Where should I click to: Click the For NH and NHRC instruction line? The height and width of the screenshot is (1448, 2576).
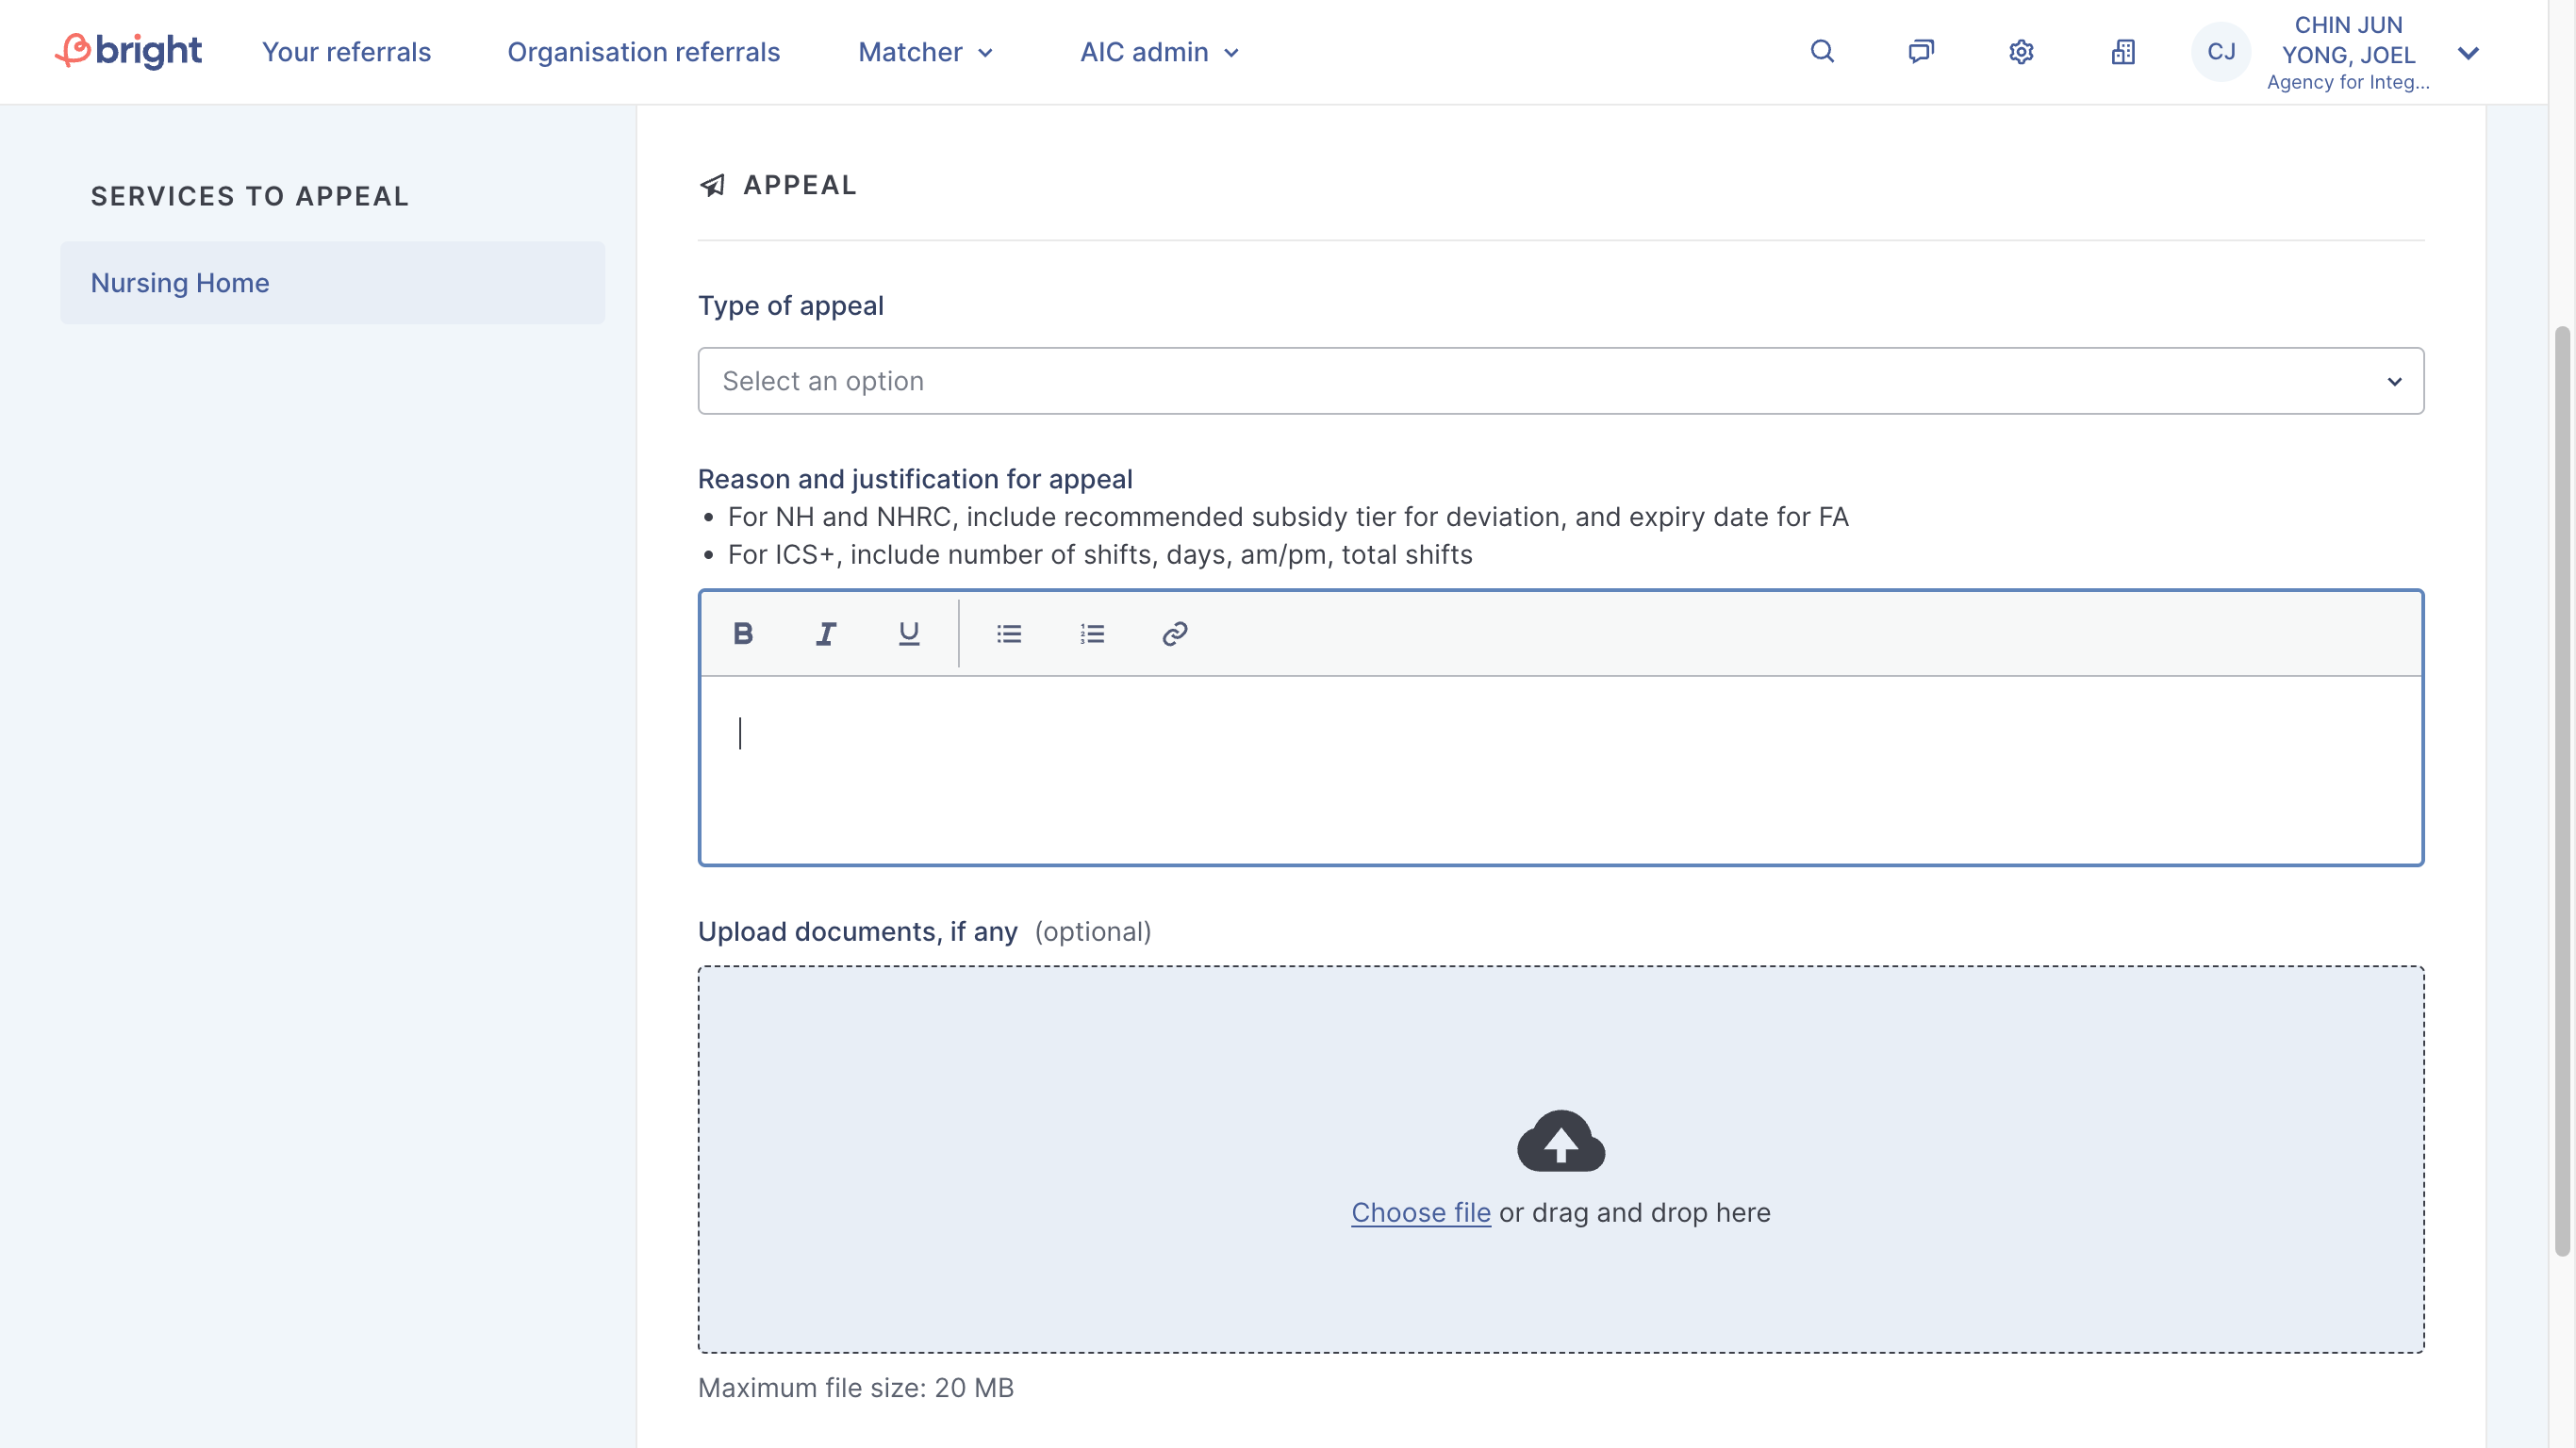[x=1288, y=516]
